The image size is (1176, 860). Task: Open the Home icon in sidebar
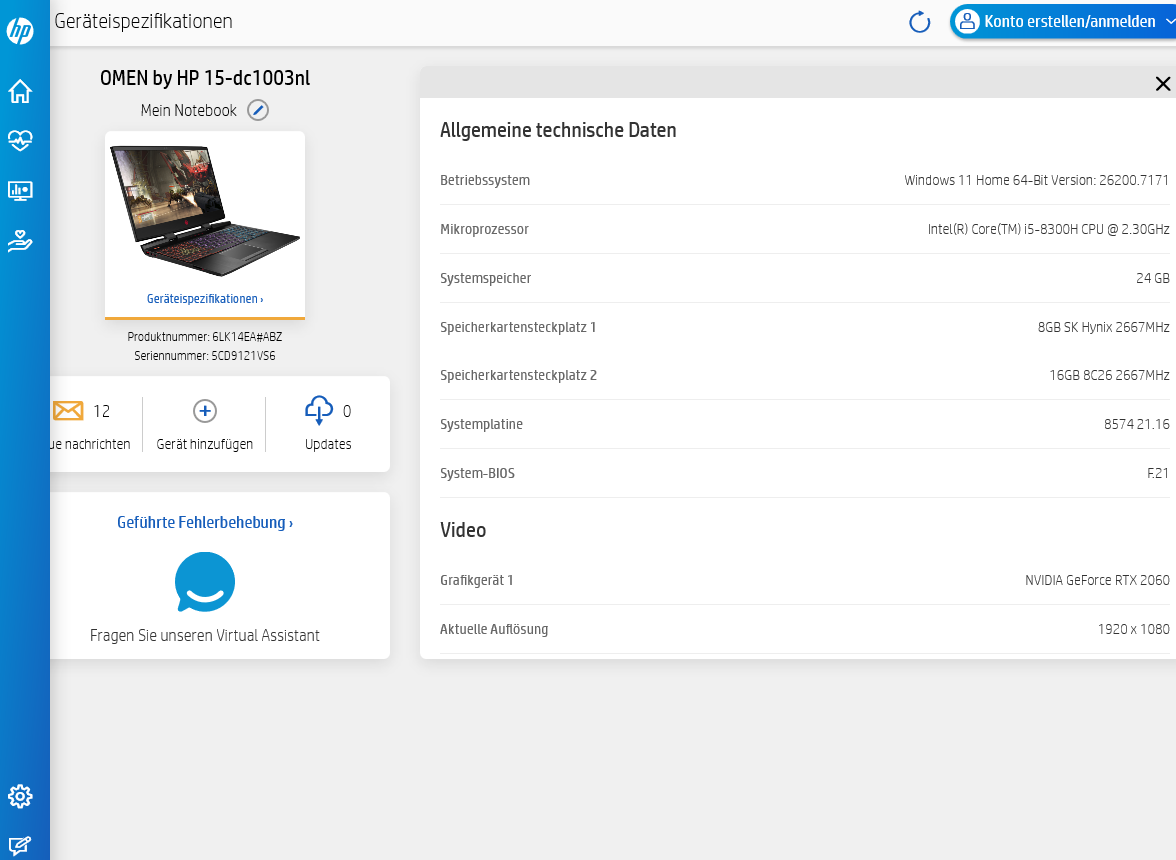coord(20,91)
